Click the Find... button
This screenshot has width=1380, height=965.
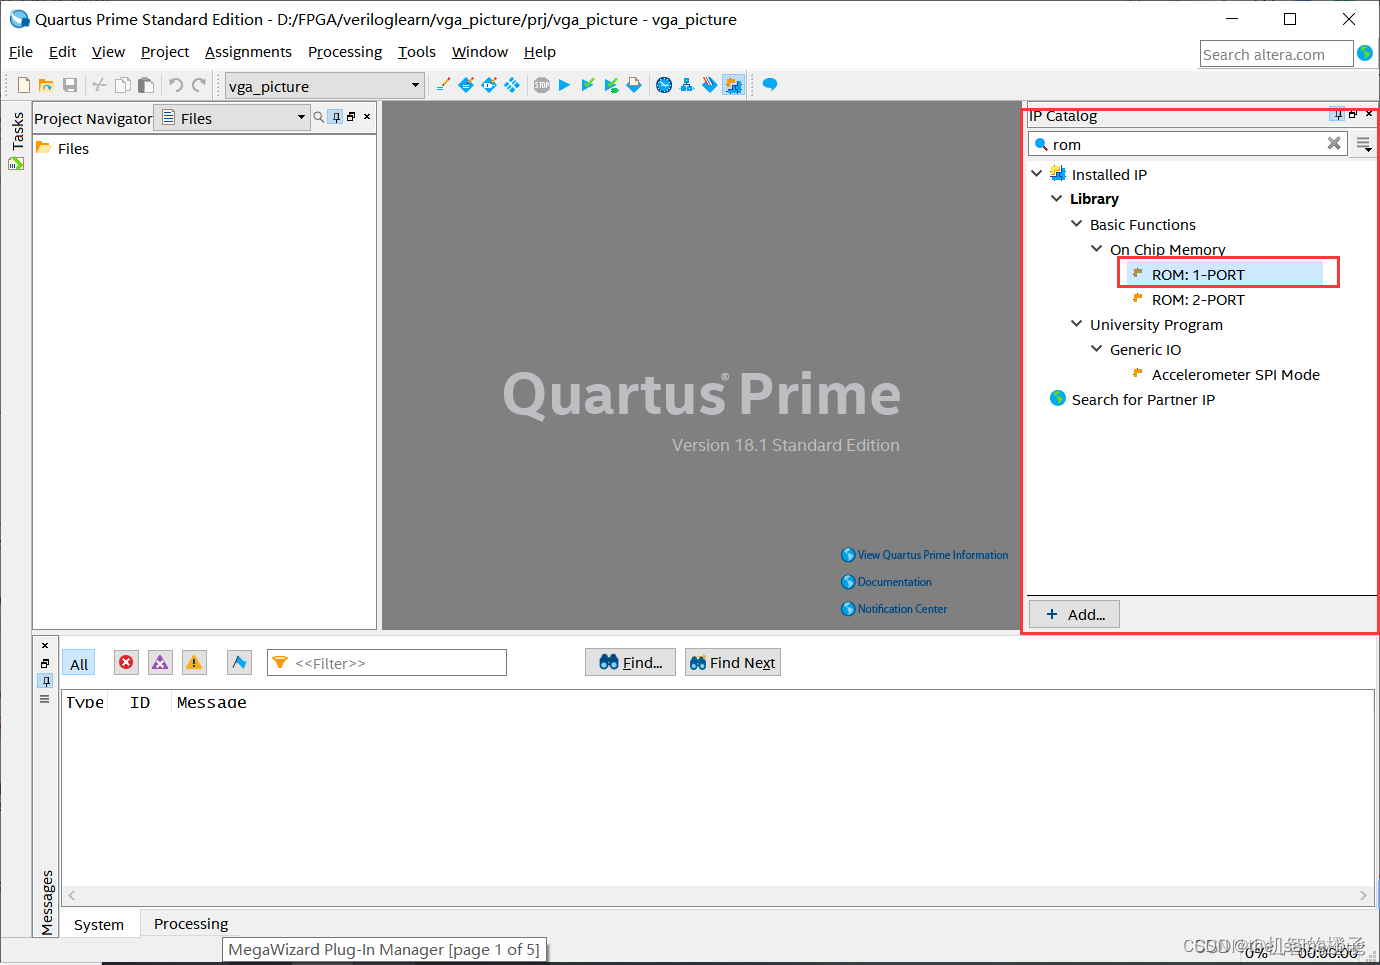pos(630,662)
